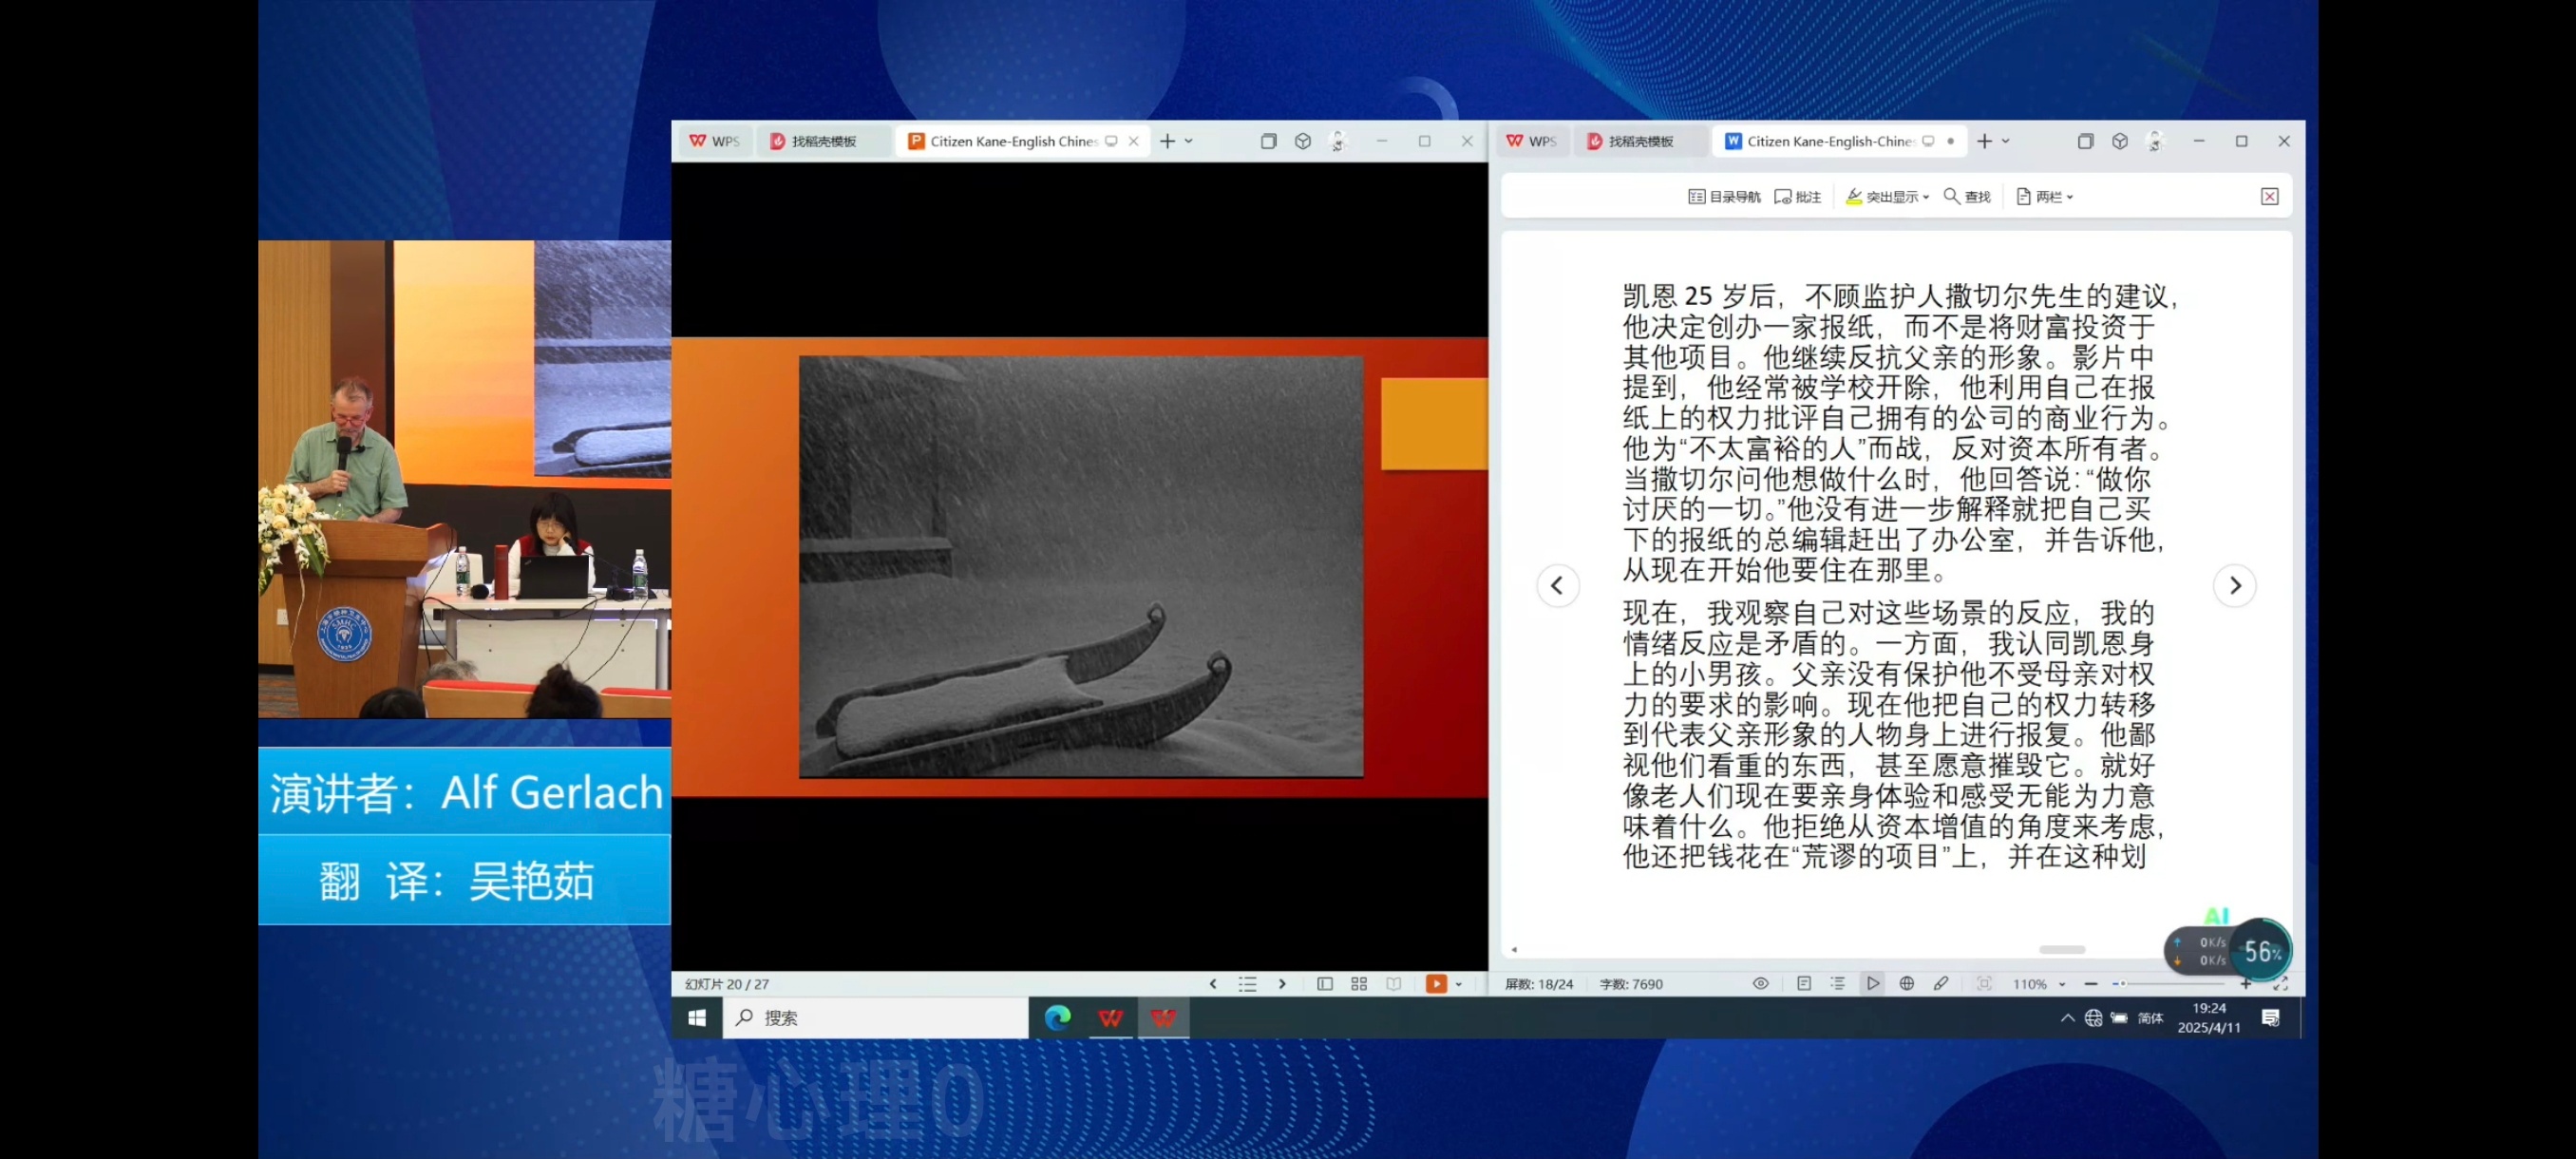
Task: Click scrollbar left arrow in document window
Action: tap(1514, 950)
